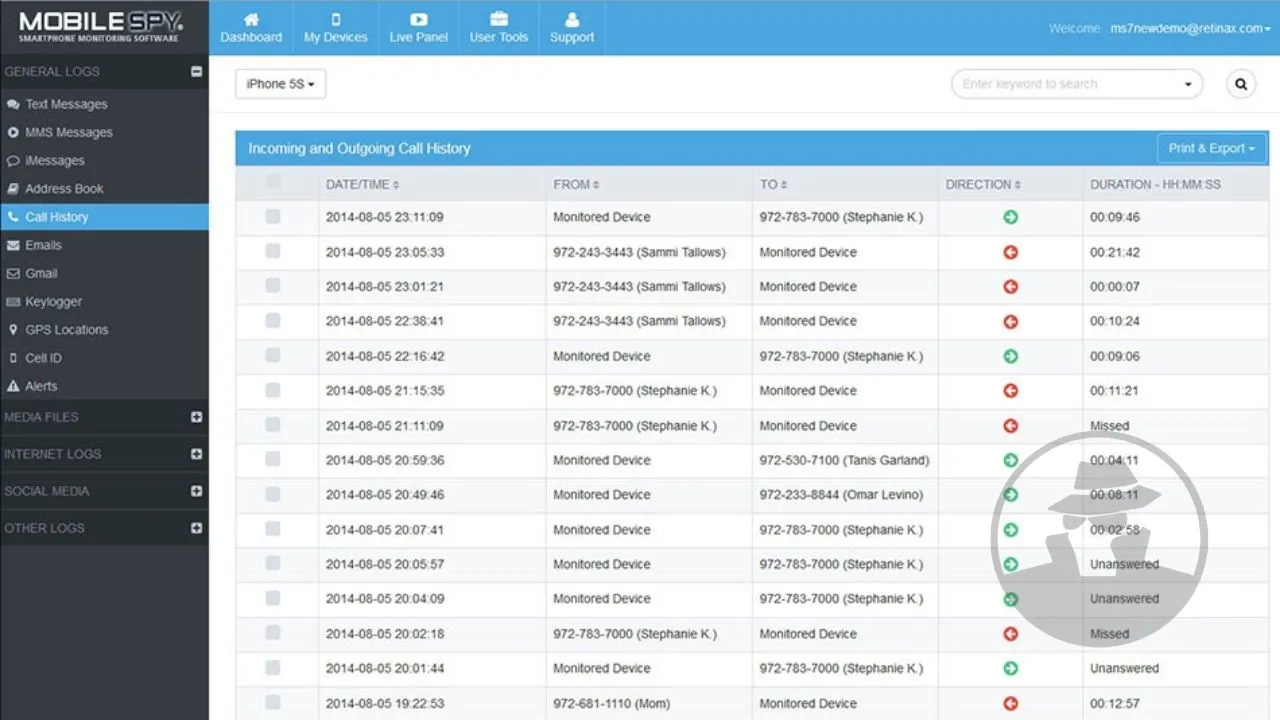
Task: Click incoming arrow icon on 22:38:41 row
Action: coord(1010,321)
